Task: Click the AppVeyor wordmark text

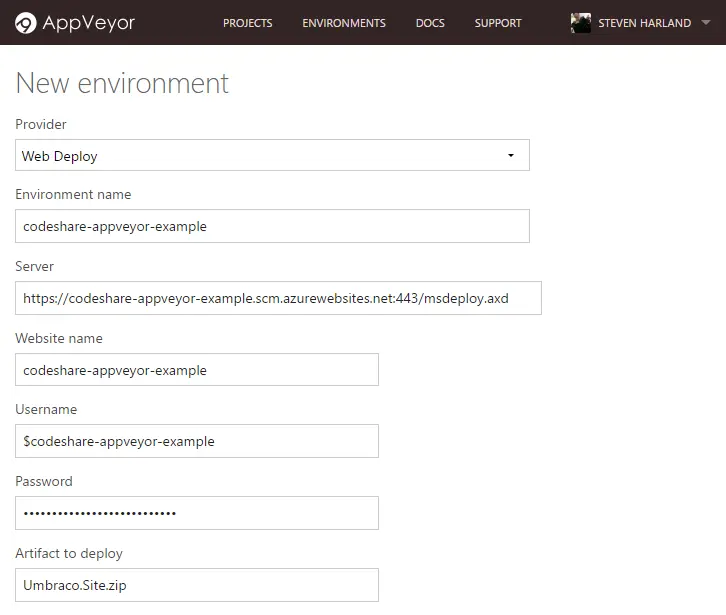Action: tap(88, 22)
